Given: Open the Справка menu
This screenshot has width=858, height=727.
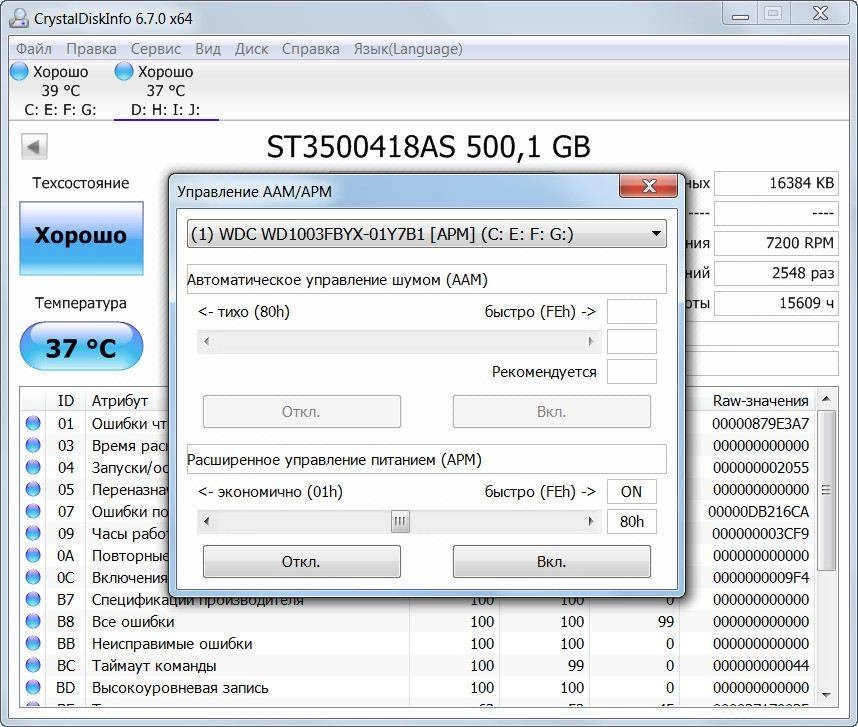Looking at the screenshot, I should (x=310, y=49).
